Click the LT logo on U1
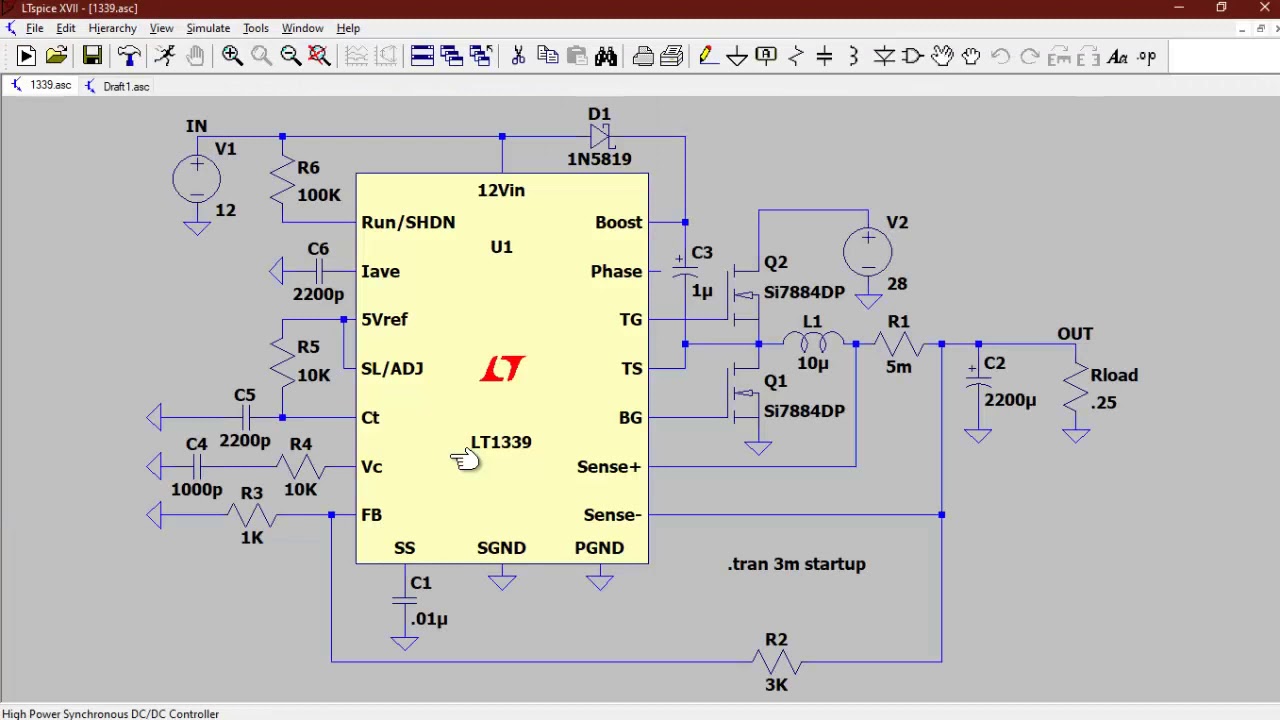The width and height of the screenshot is (1280, 720). tap(502, 369)
